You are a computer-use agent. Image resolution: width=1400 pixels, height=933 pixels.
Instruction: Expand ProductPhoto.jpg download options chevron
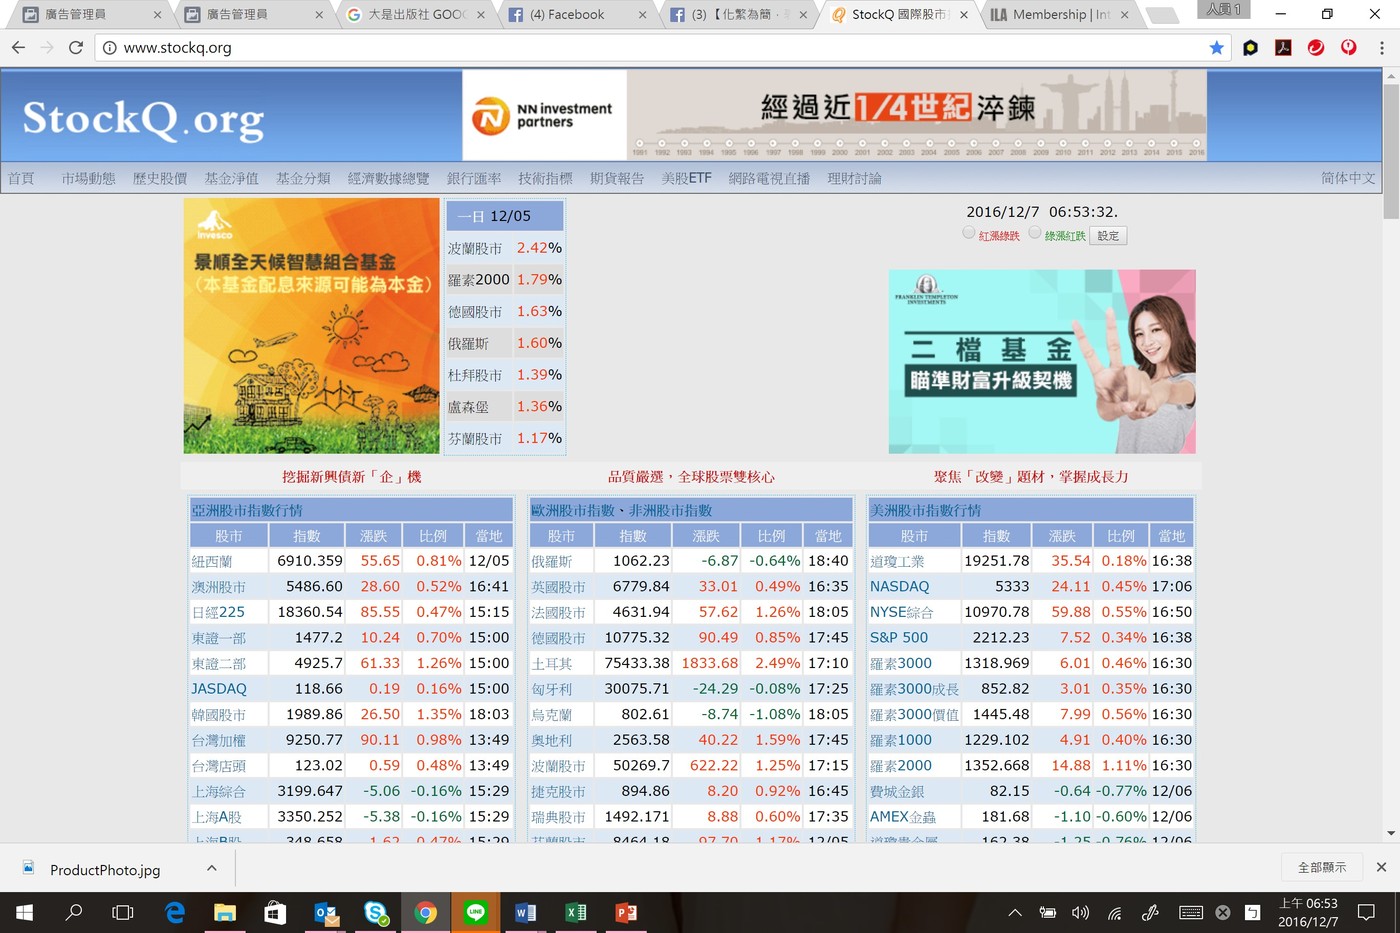211,868
